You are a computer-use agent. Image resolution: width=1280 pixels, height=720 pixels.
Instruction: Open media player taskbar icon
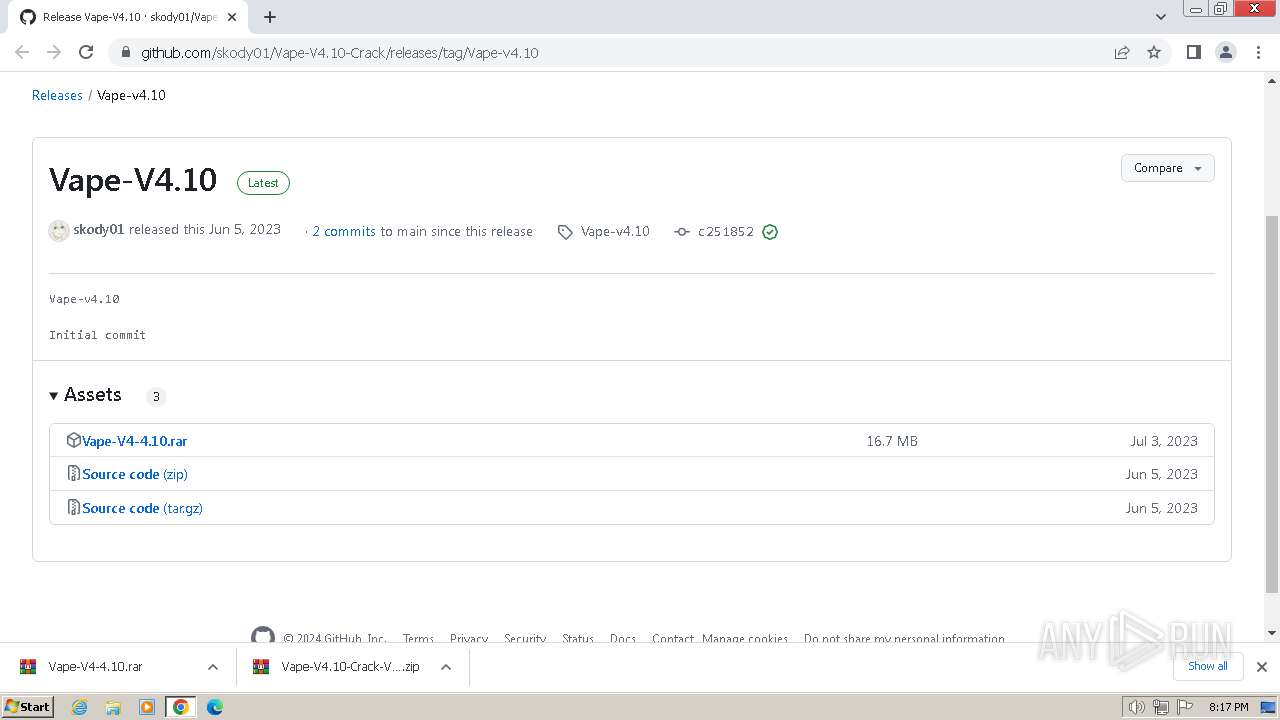pos(147,707)
